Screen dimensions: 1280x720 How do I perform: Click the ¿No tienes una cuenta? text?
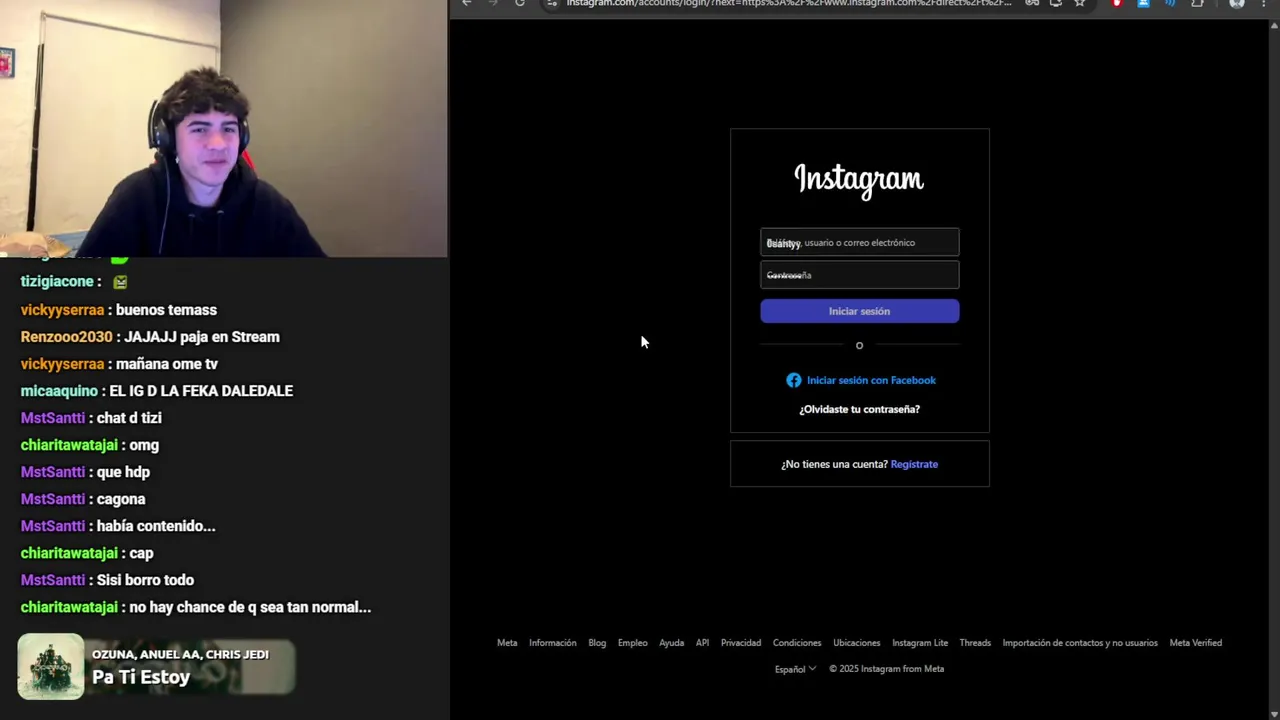[x=834, y=464]
